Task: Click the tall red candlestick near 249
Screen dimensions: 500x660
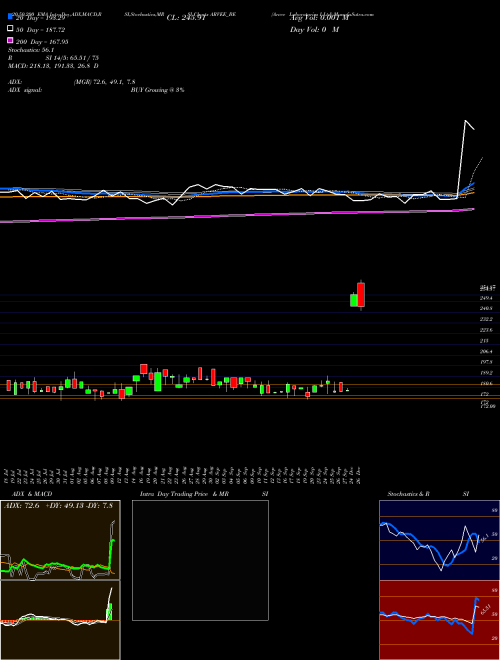Action: click(361, 295)
